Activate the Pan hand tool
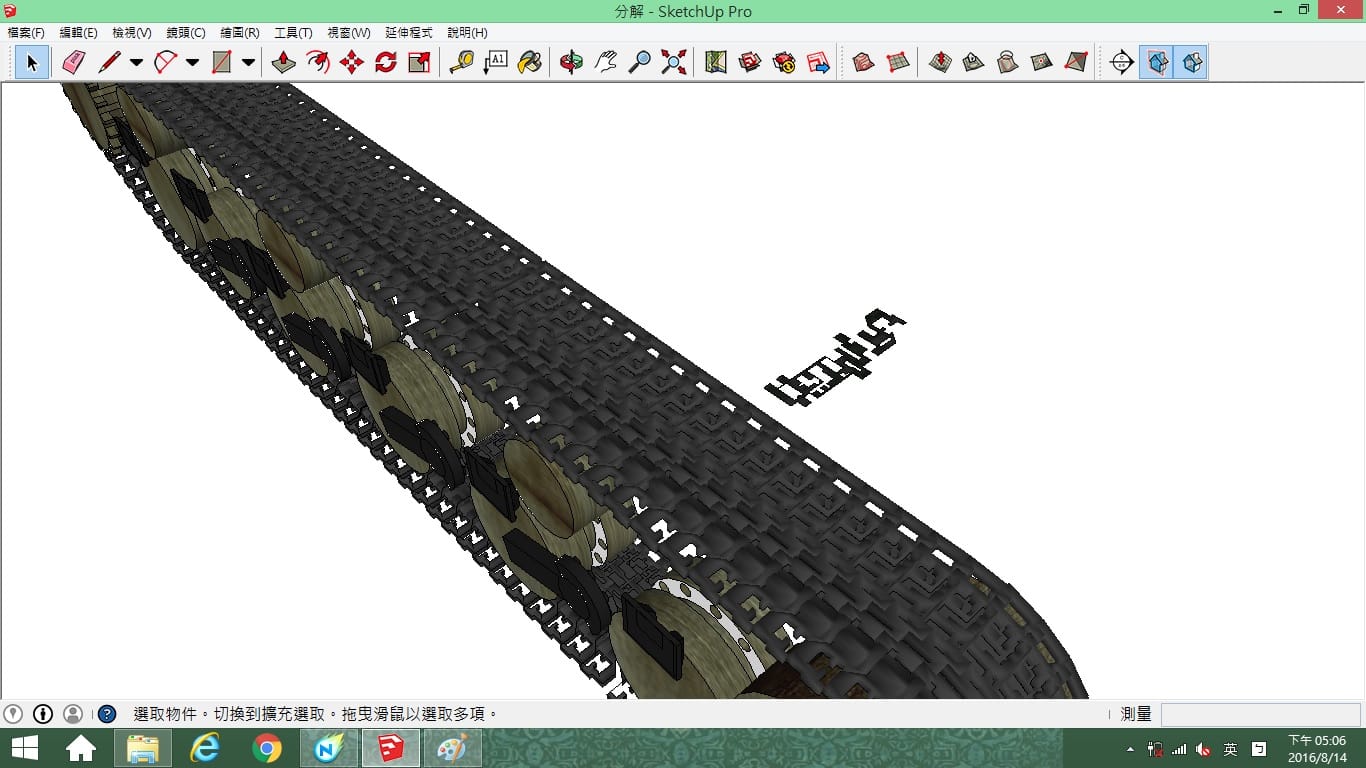Image resolution: width=1366 pixels, height=768 pixels. [x=605, y=62]
